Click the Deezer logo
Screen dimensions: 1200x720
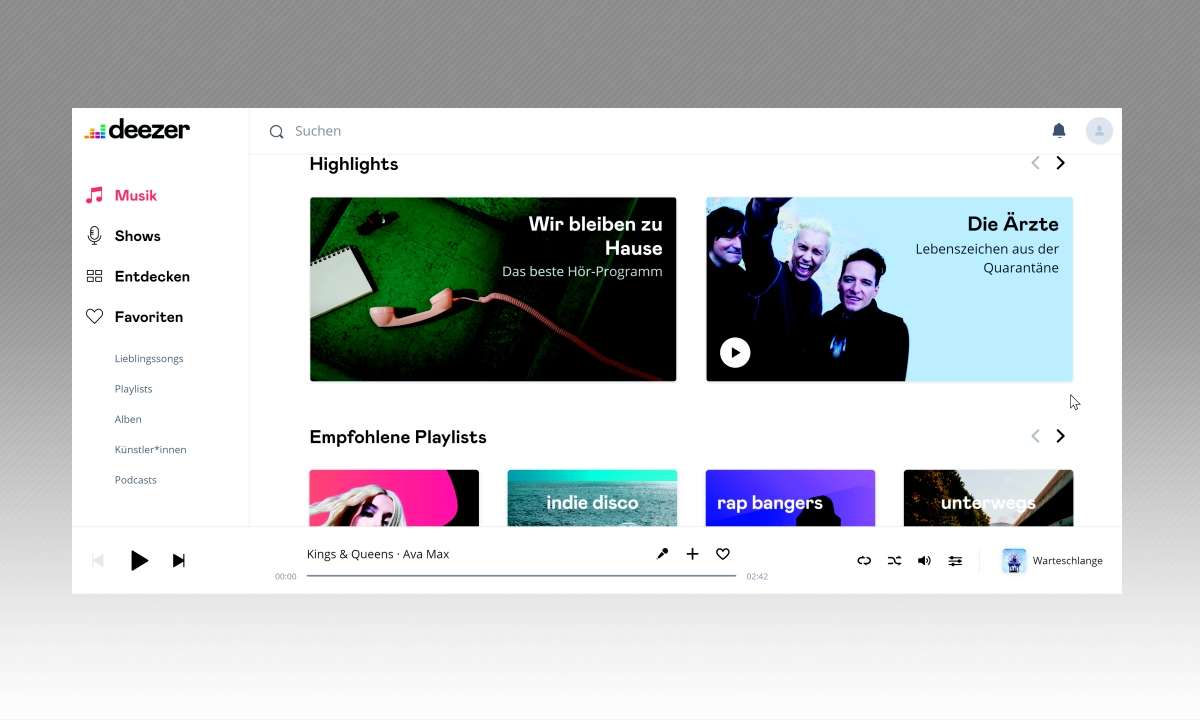click(x=137, y=129)
